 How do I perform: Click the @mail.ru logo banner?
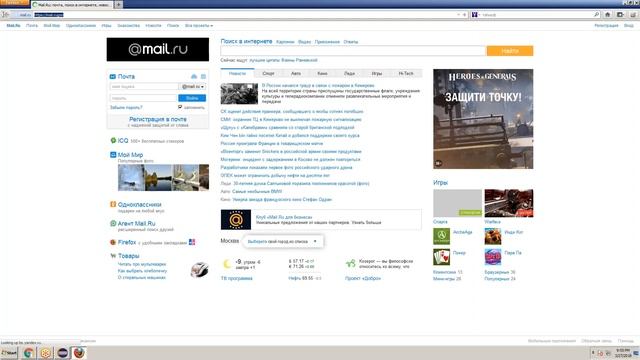158,49
